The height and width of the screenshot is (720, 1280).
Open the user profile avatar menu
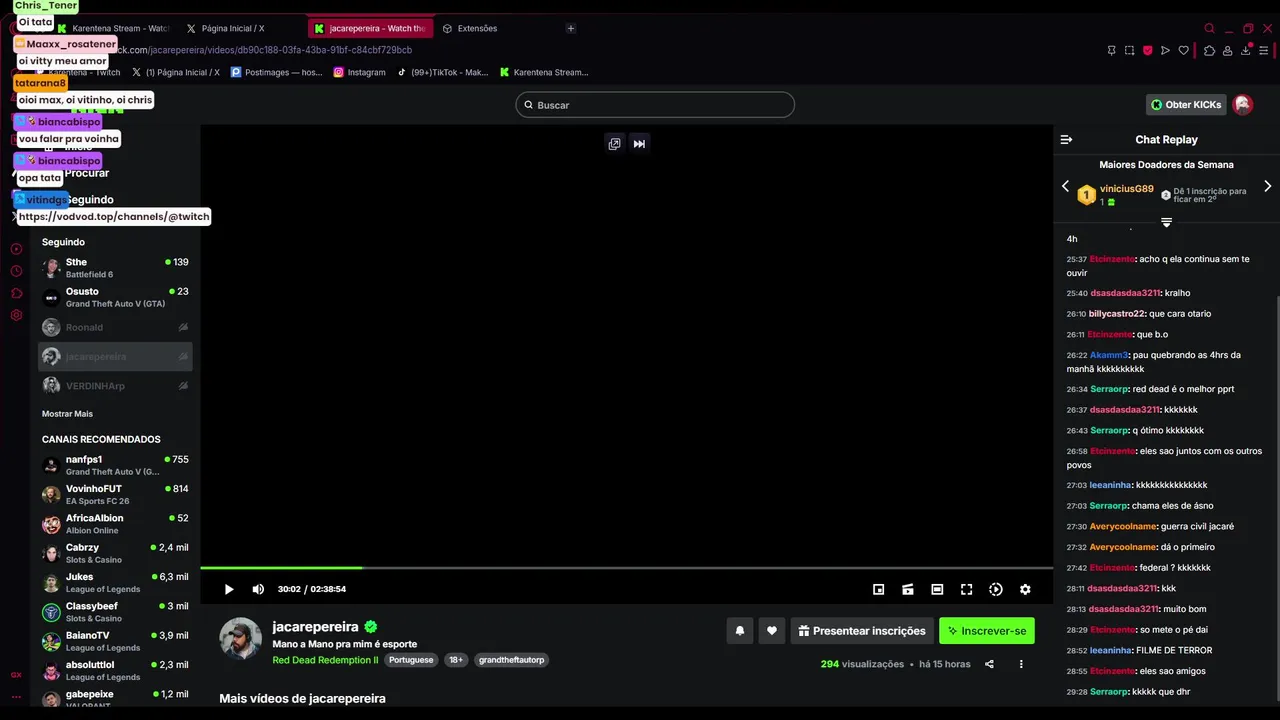tap(1243, 105)
